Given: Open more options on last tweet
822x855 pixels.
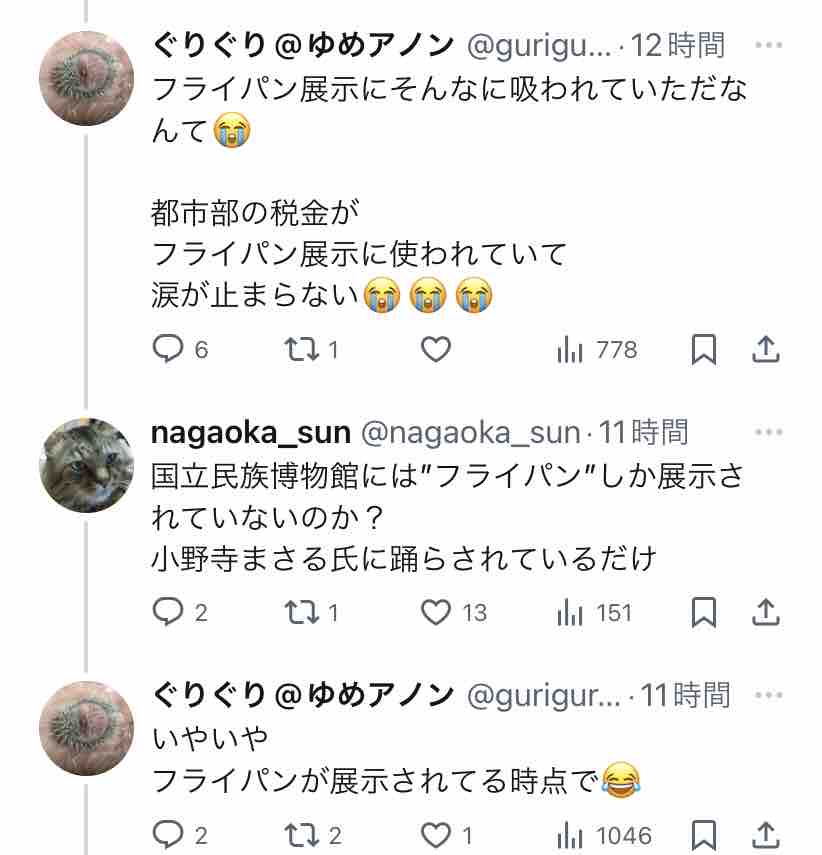Looking at the screenshot, I should coord(768,694).
